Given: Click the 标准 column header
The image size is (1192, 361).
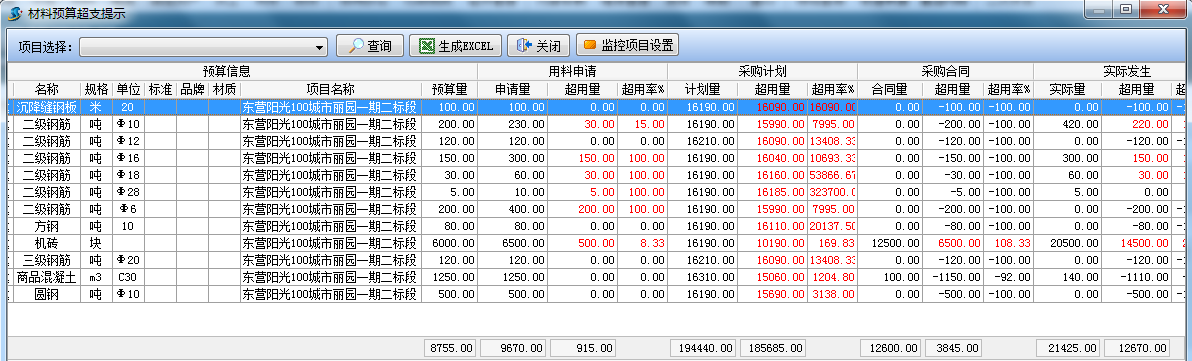Looking at the screenshot, I should 160,90.
